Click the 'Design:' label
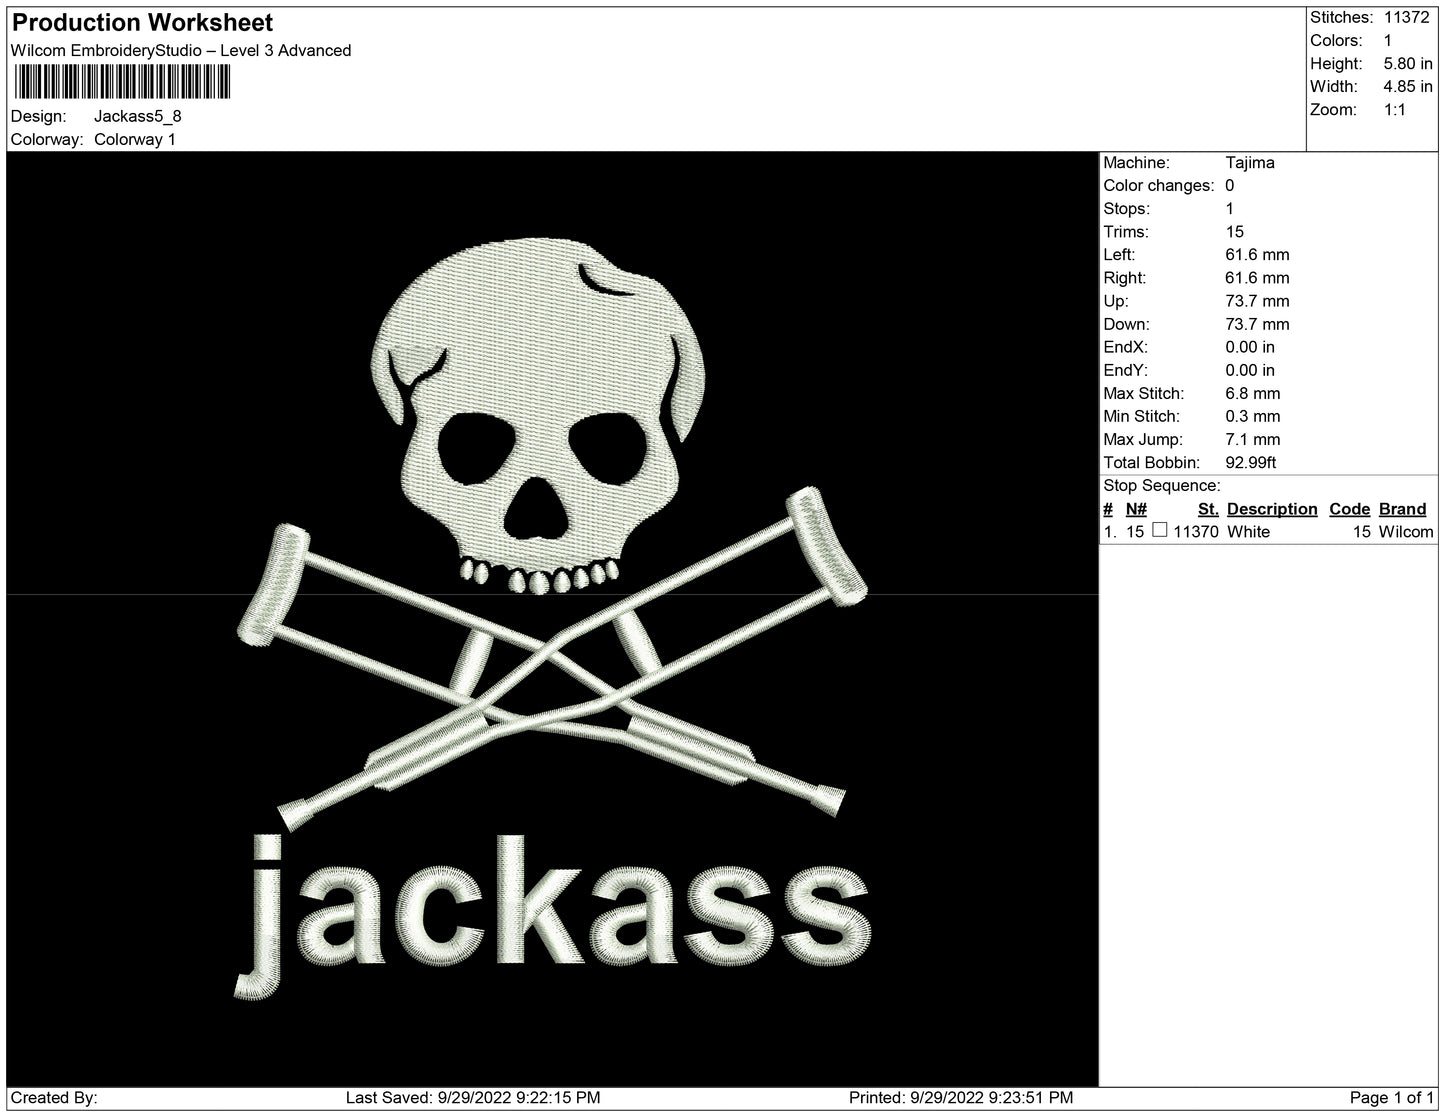Image resolution: width=1445 pixels, height=1112 pixels. click(39, 116)
